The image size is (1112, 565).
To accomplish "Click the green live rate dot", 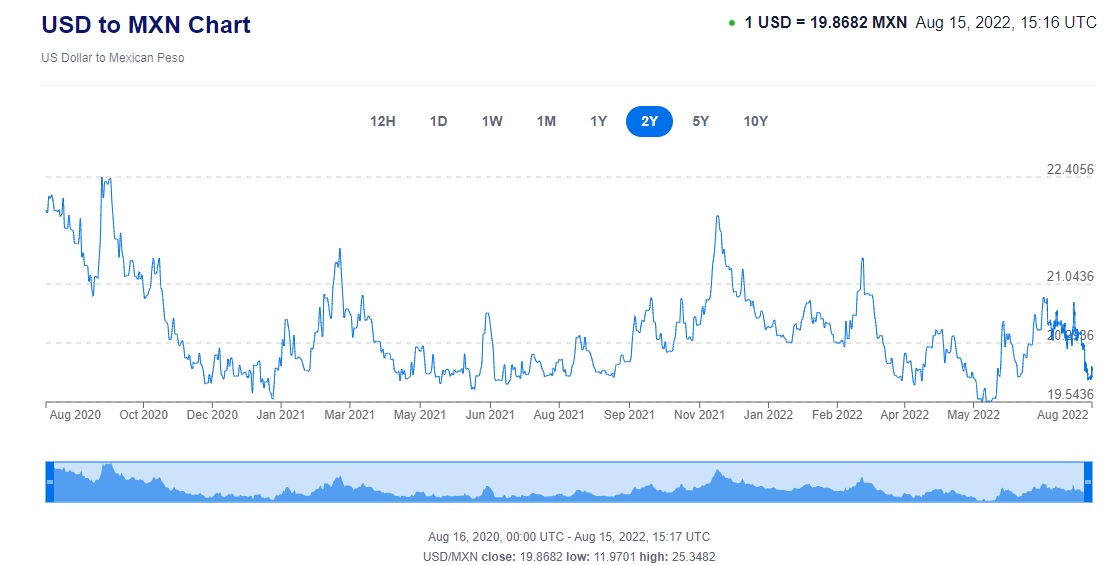I will pyautogui.click(x=732, y=23).
